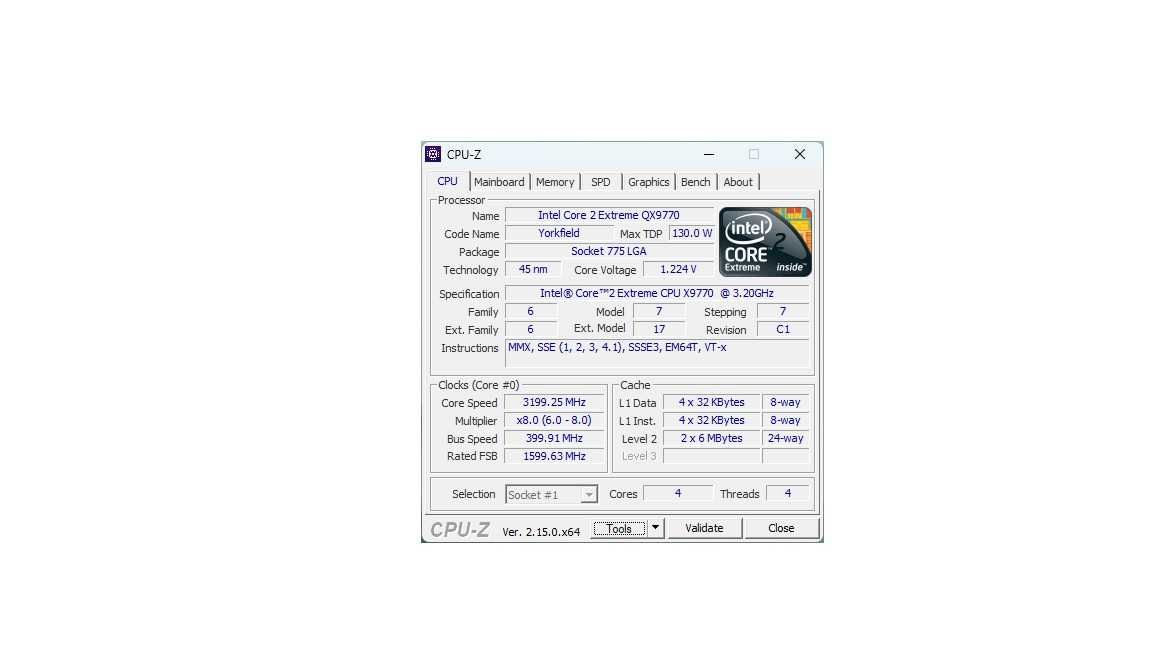Screen dimensions: 1152x648
Task: Click the Tools button
Action: (x=619, y=528)
